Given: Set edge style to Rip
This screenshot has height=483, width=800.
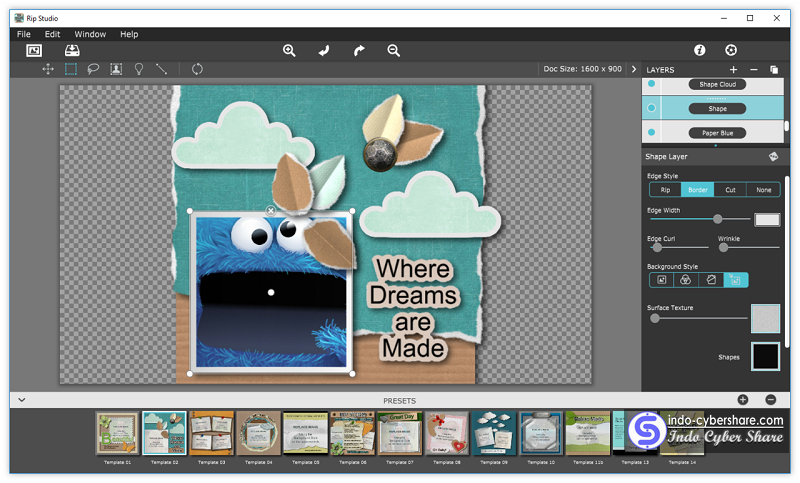Looking at the screenshot, I should 665,190.
